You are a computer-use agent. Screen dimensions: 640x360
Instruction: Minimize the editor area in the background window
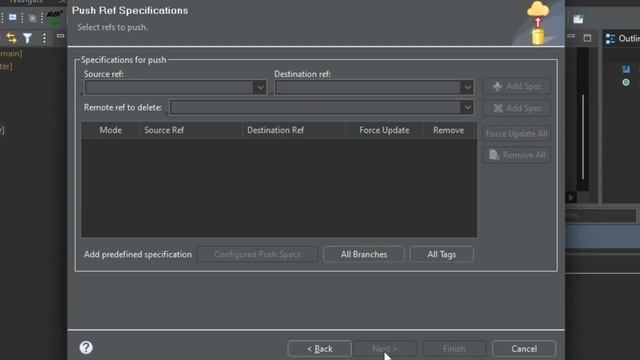click(x=571, y=36)
